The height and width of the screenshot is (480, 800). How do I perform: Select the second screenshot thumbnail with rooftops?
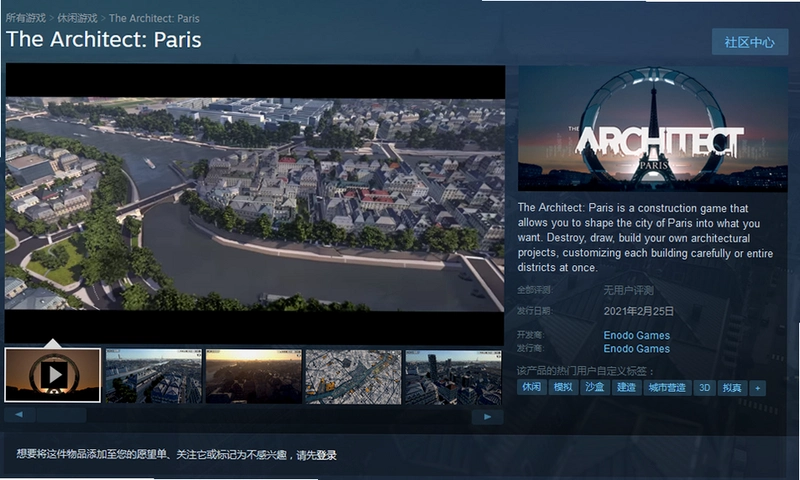[x=154, y=376]
